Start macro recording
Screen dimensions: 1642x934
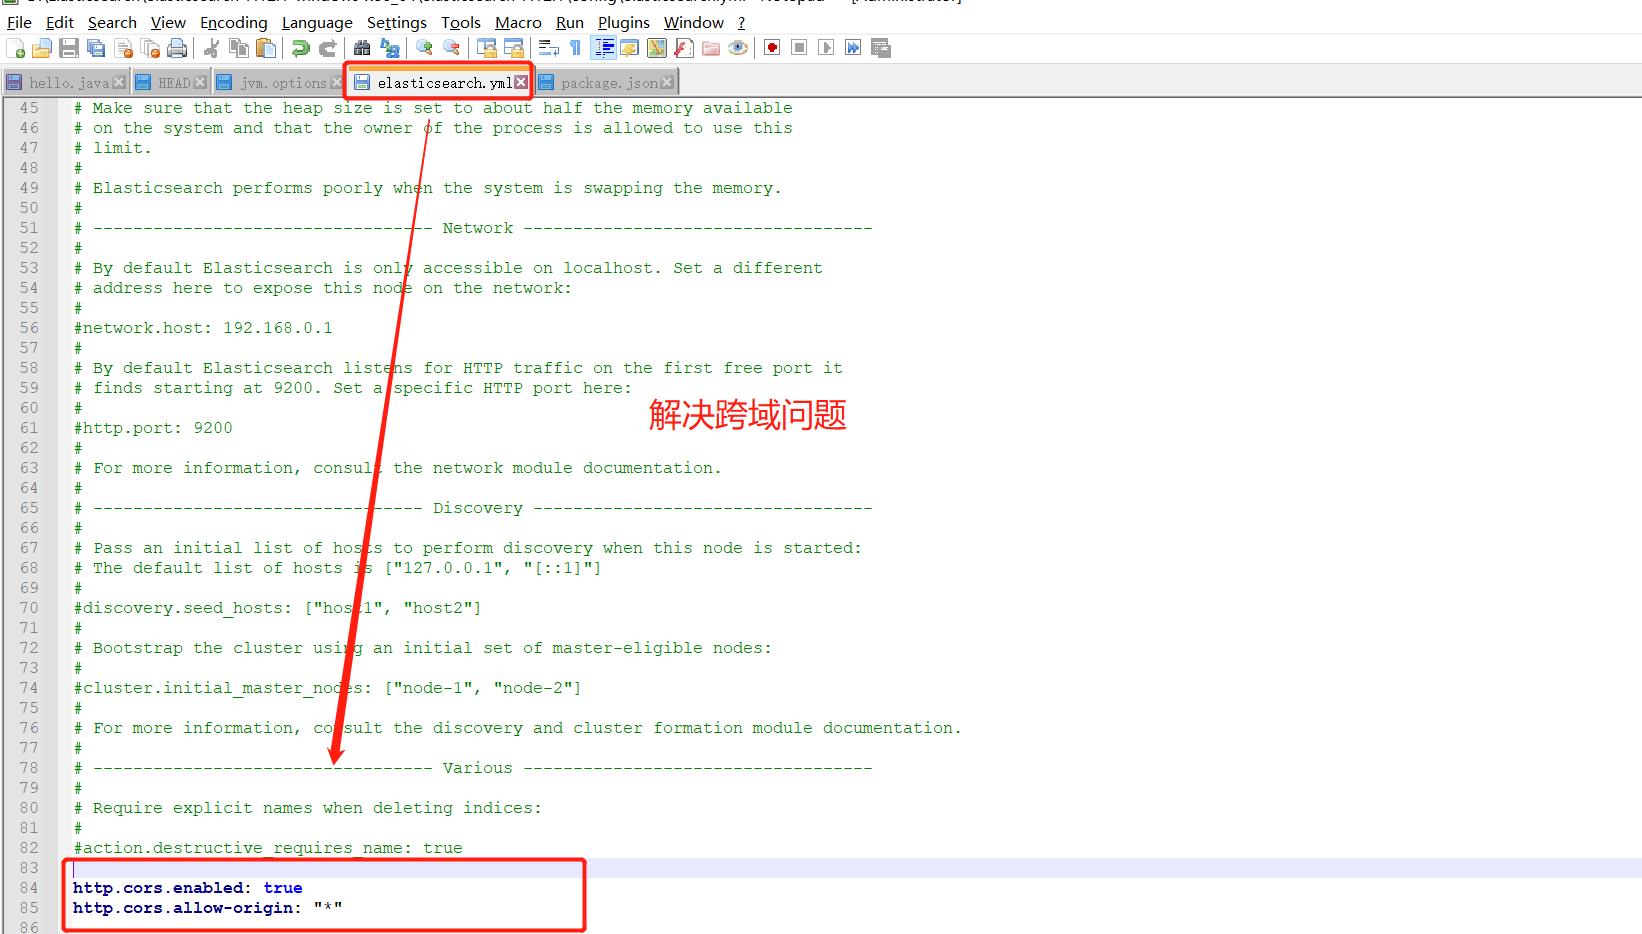772,48
